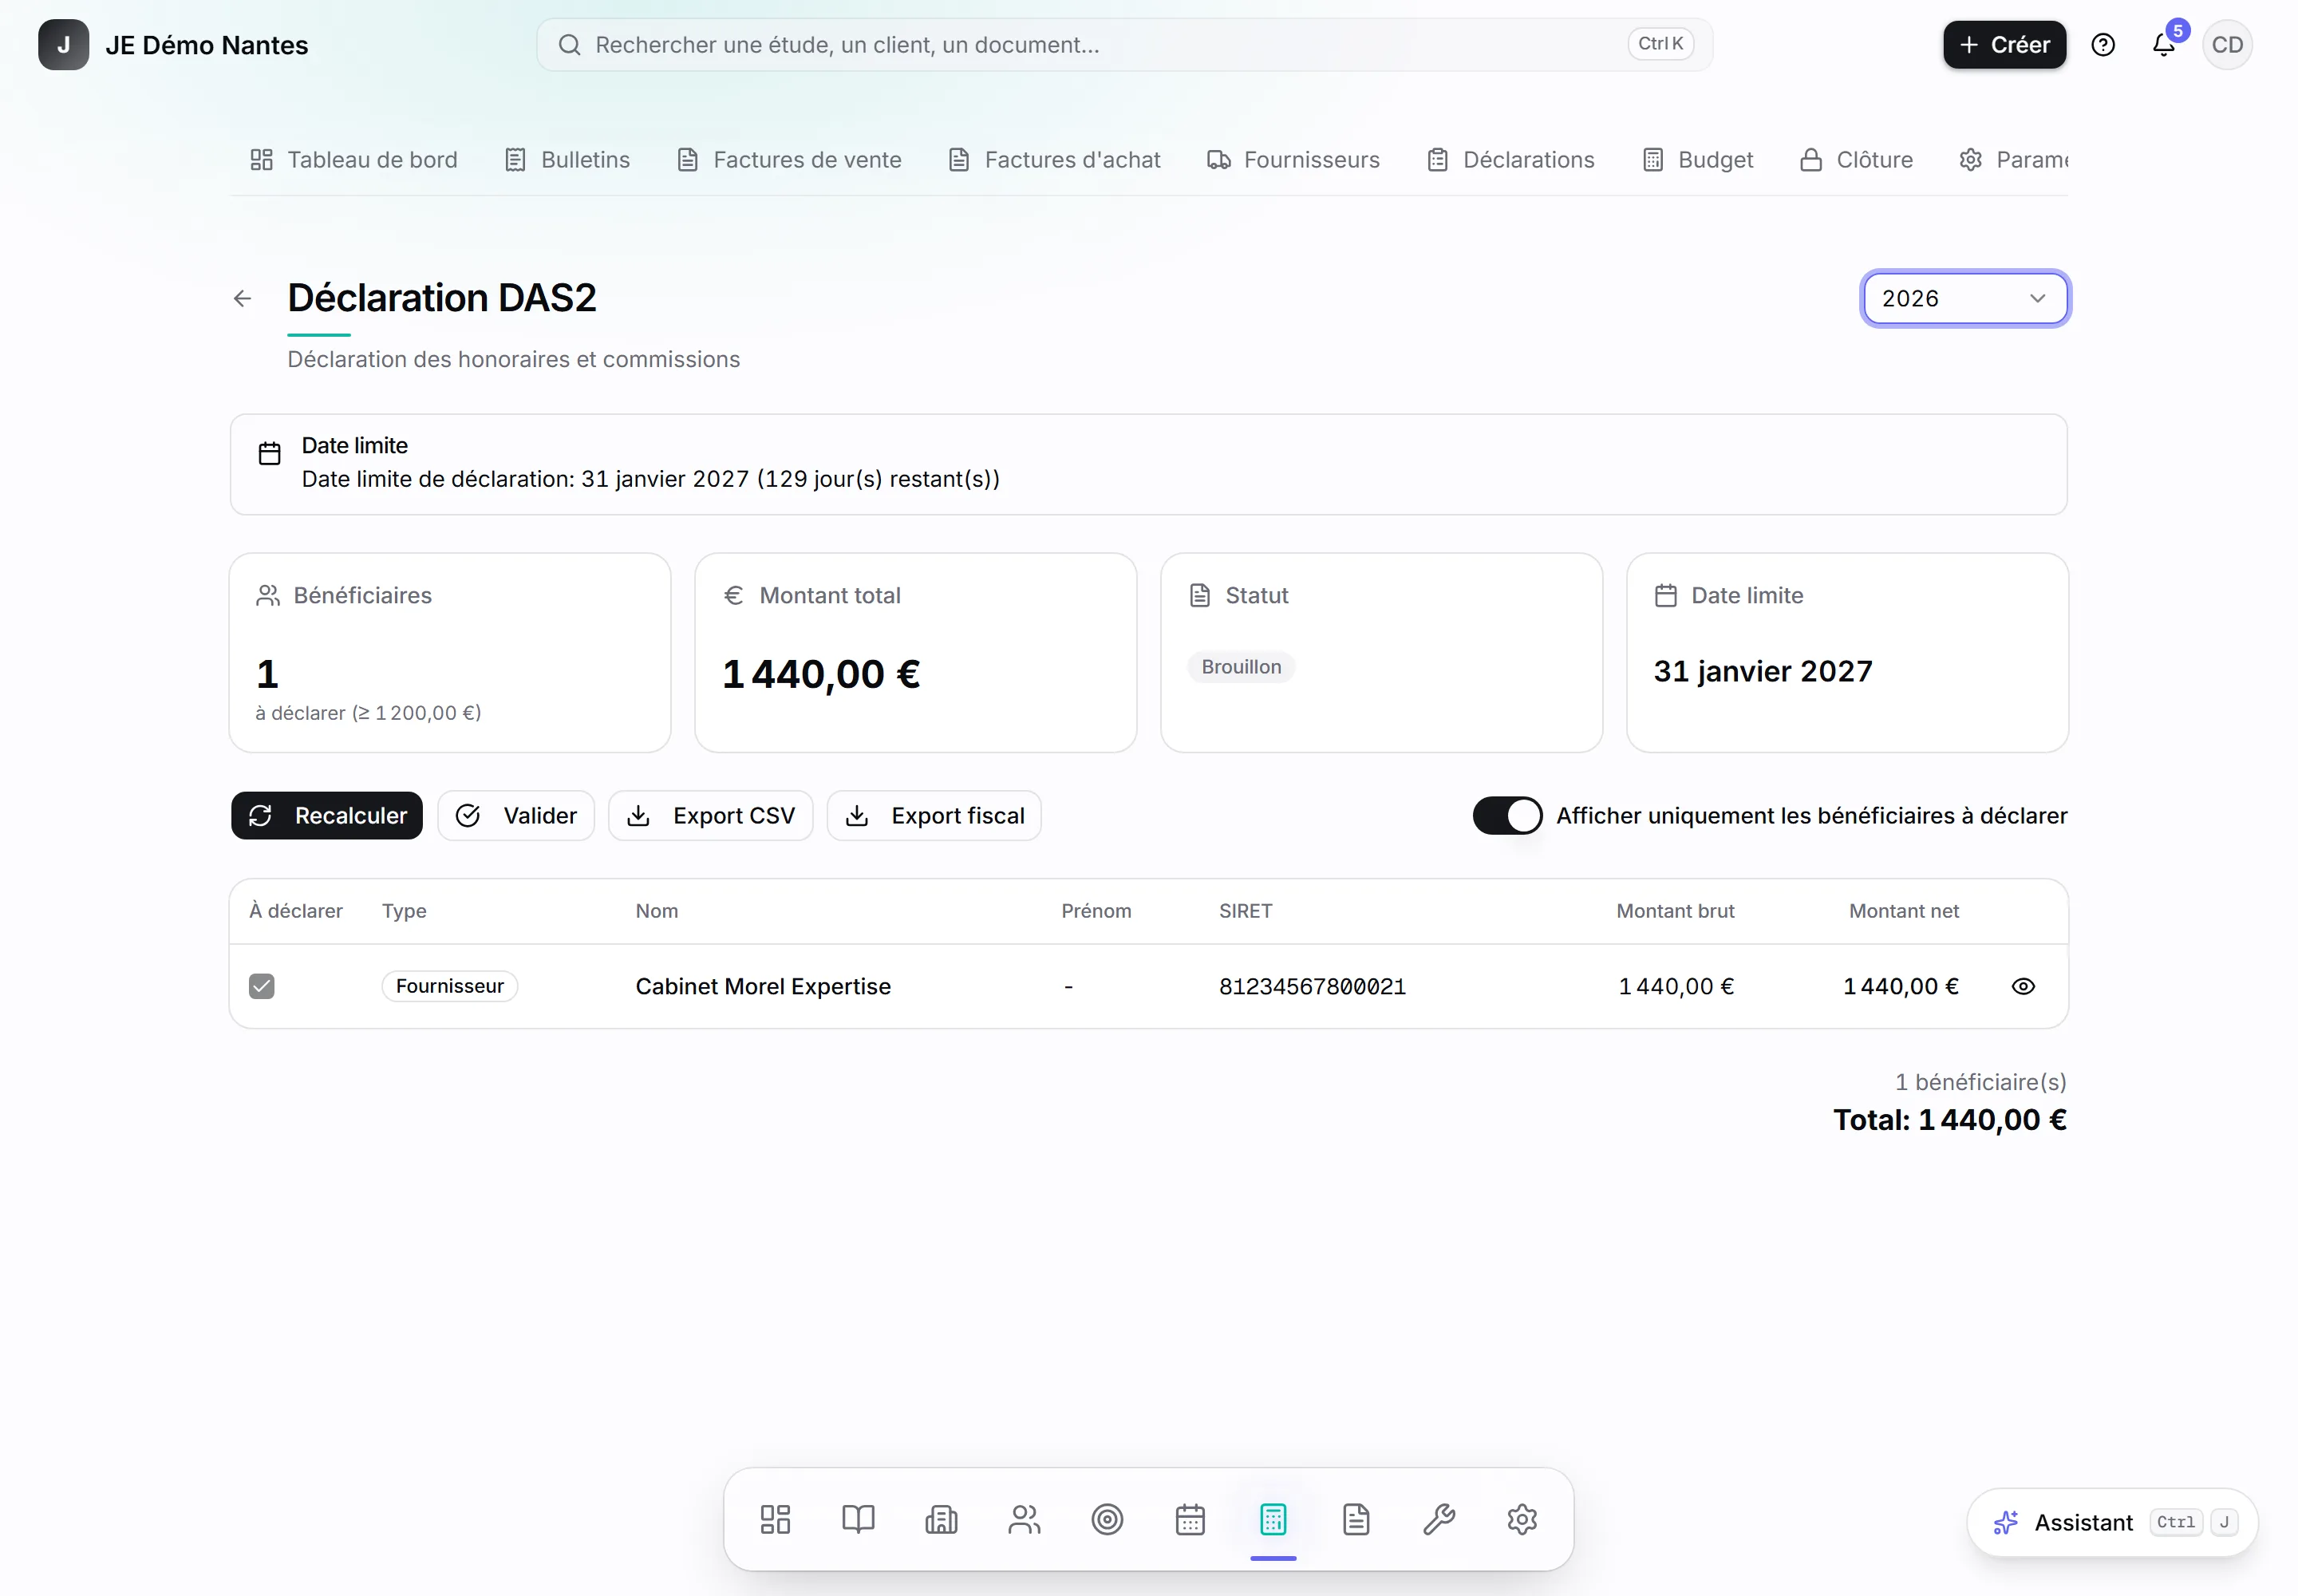Click the Nom column header

(x=657, y=911)
